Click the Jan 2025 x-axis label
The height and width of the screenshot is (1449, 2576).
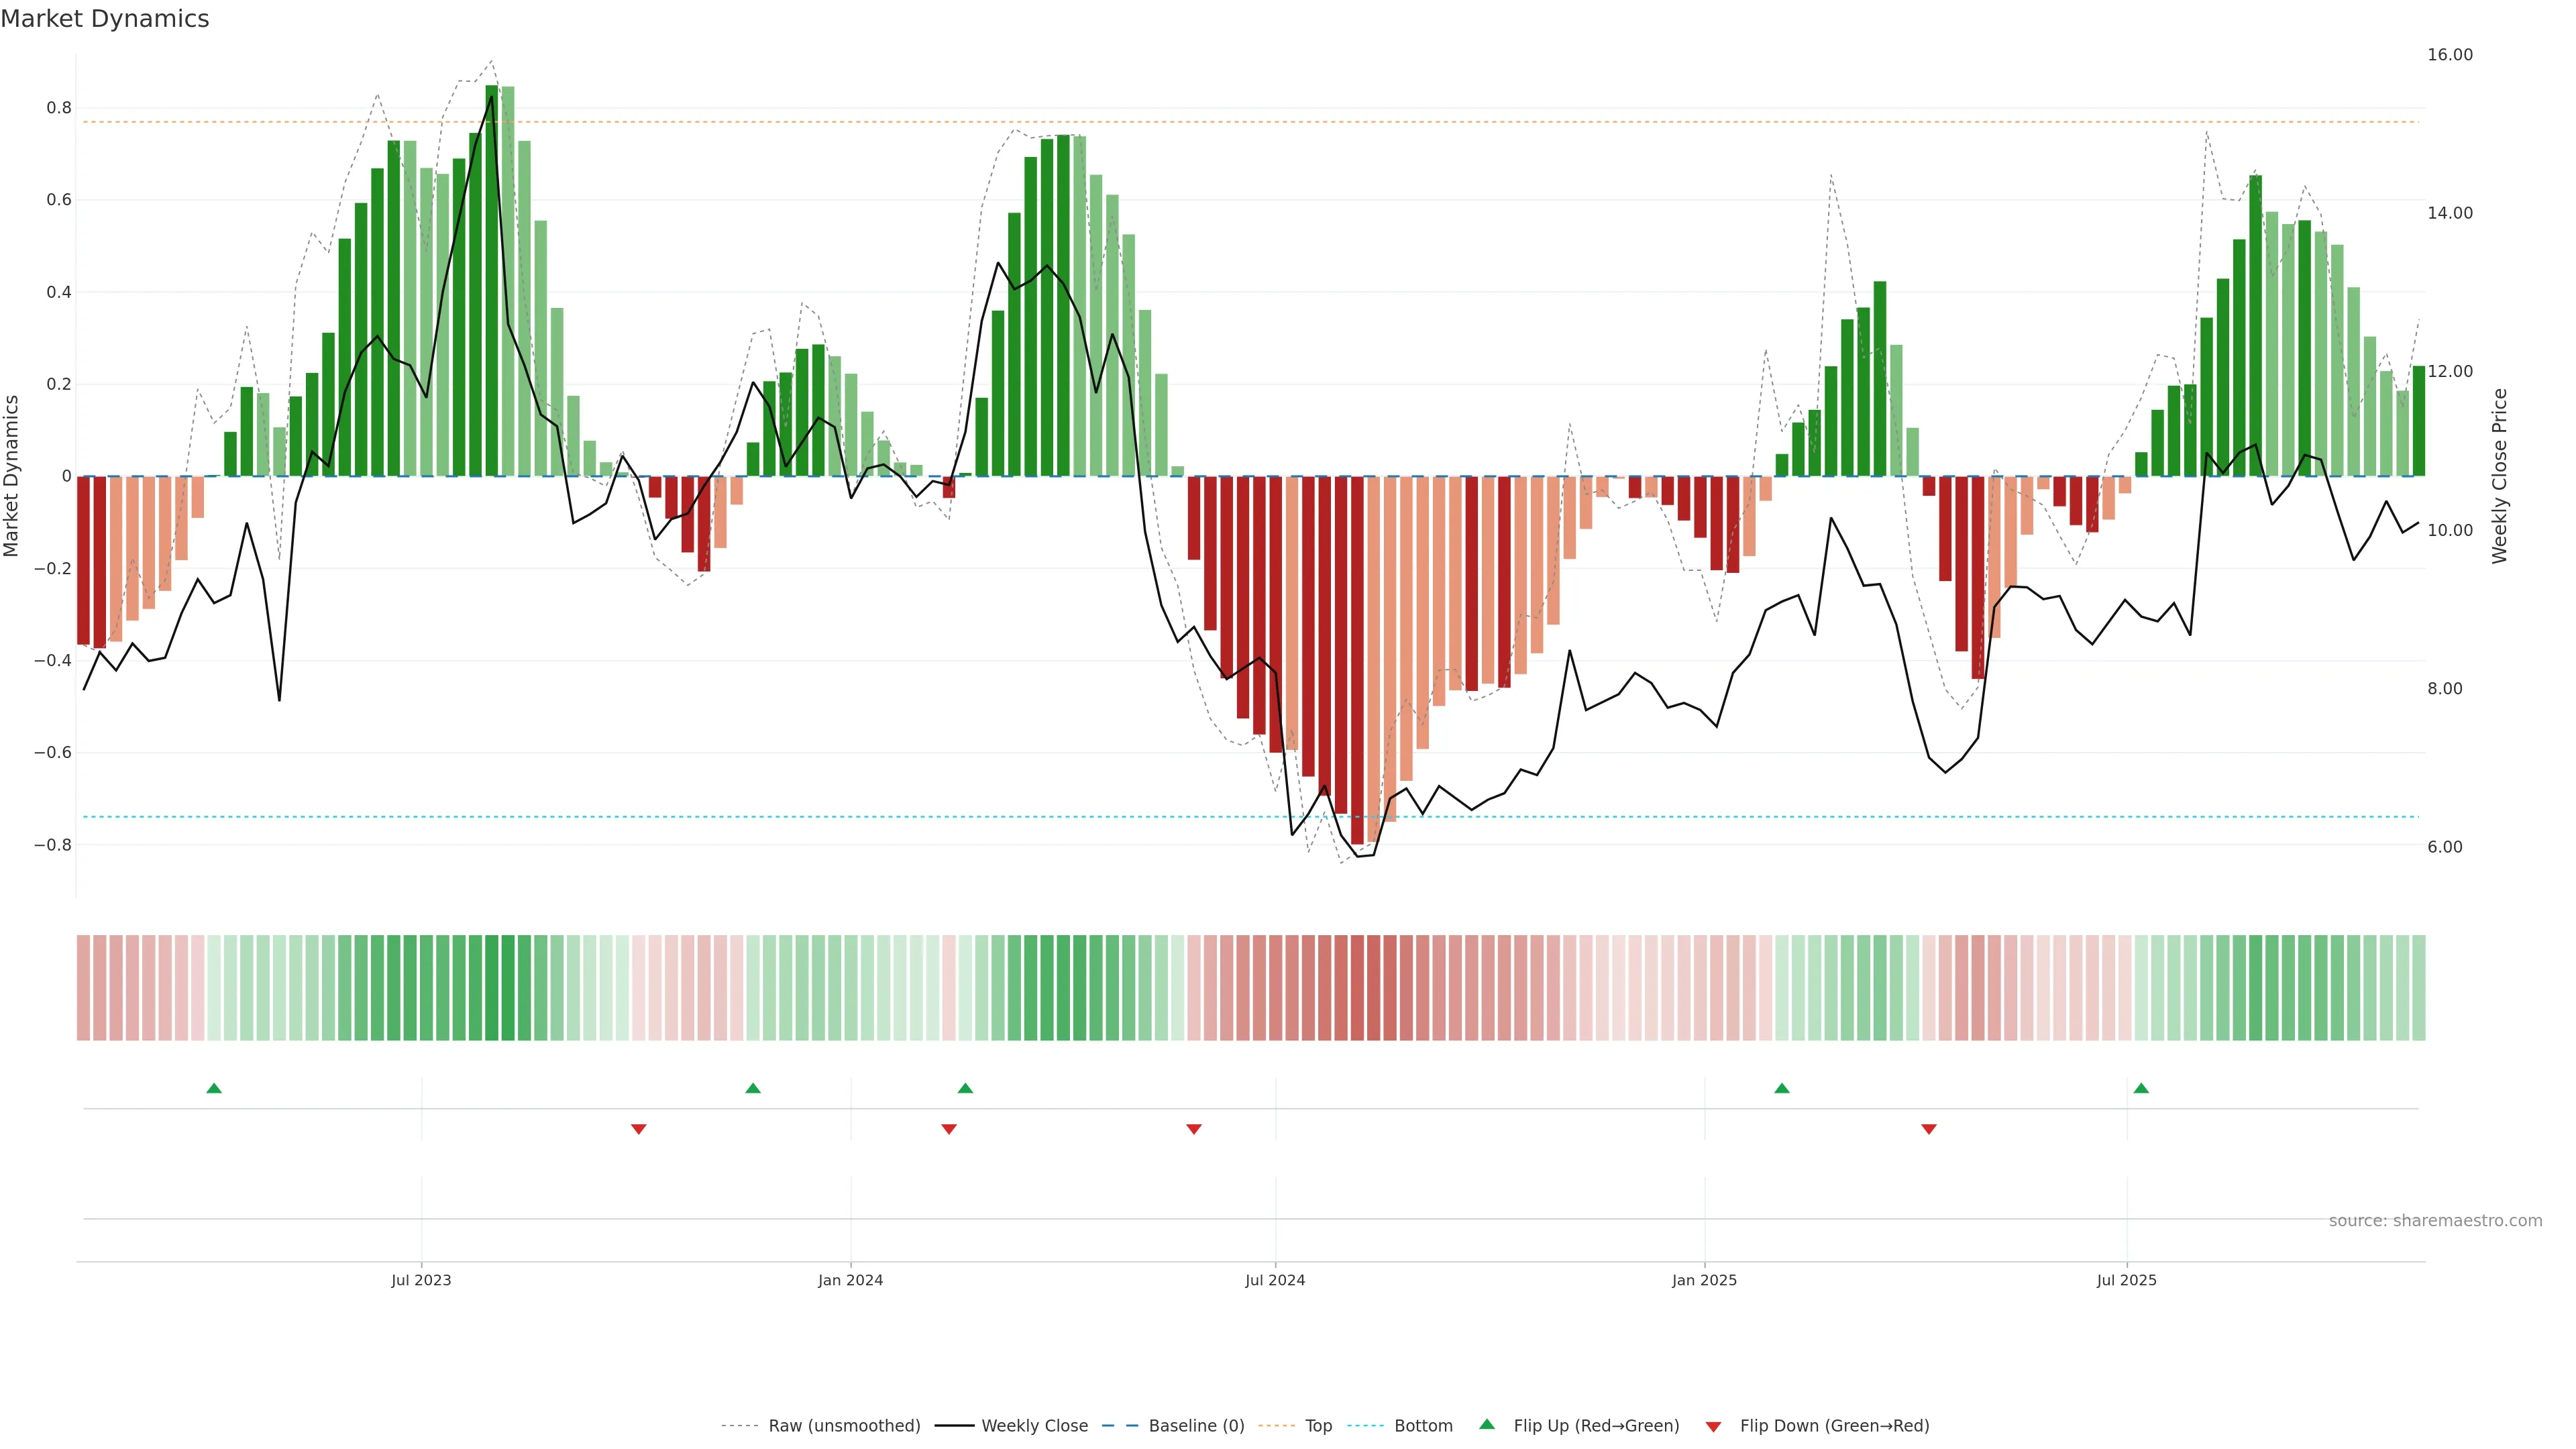(1704, 1280)
